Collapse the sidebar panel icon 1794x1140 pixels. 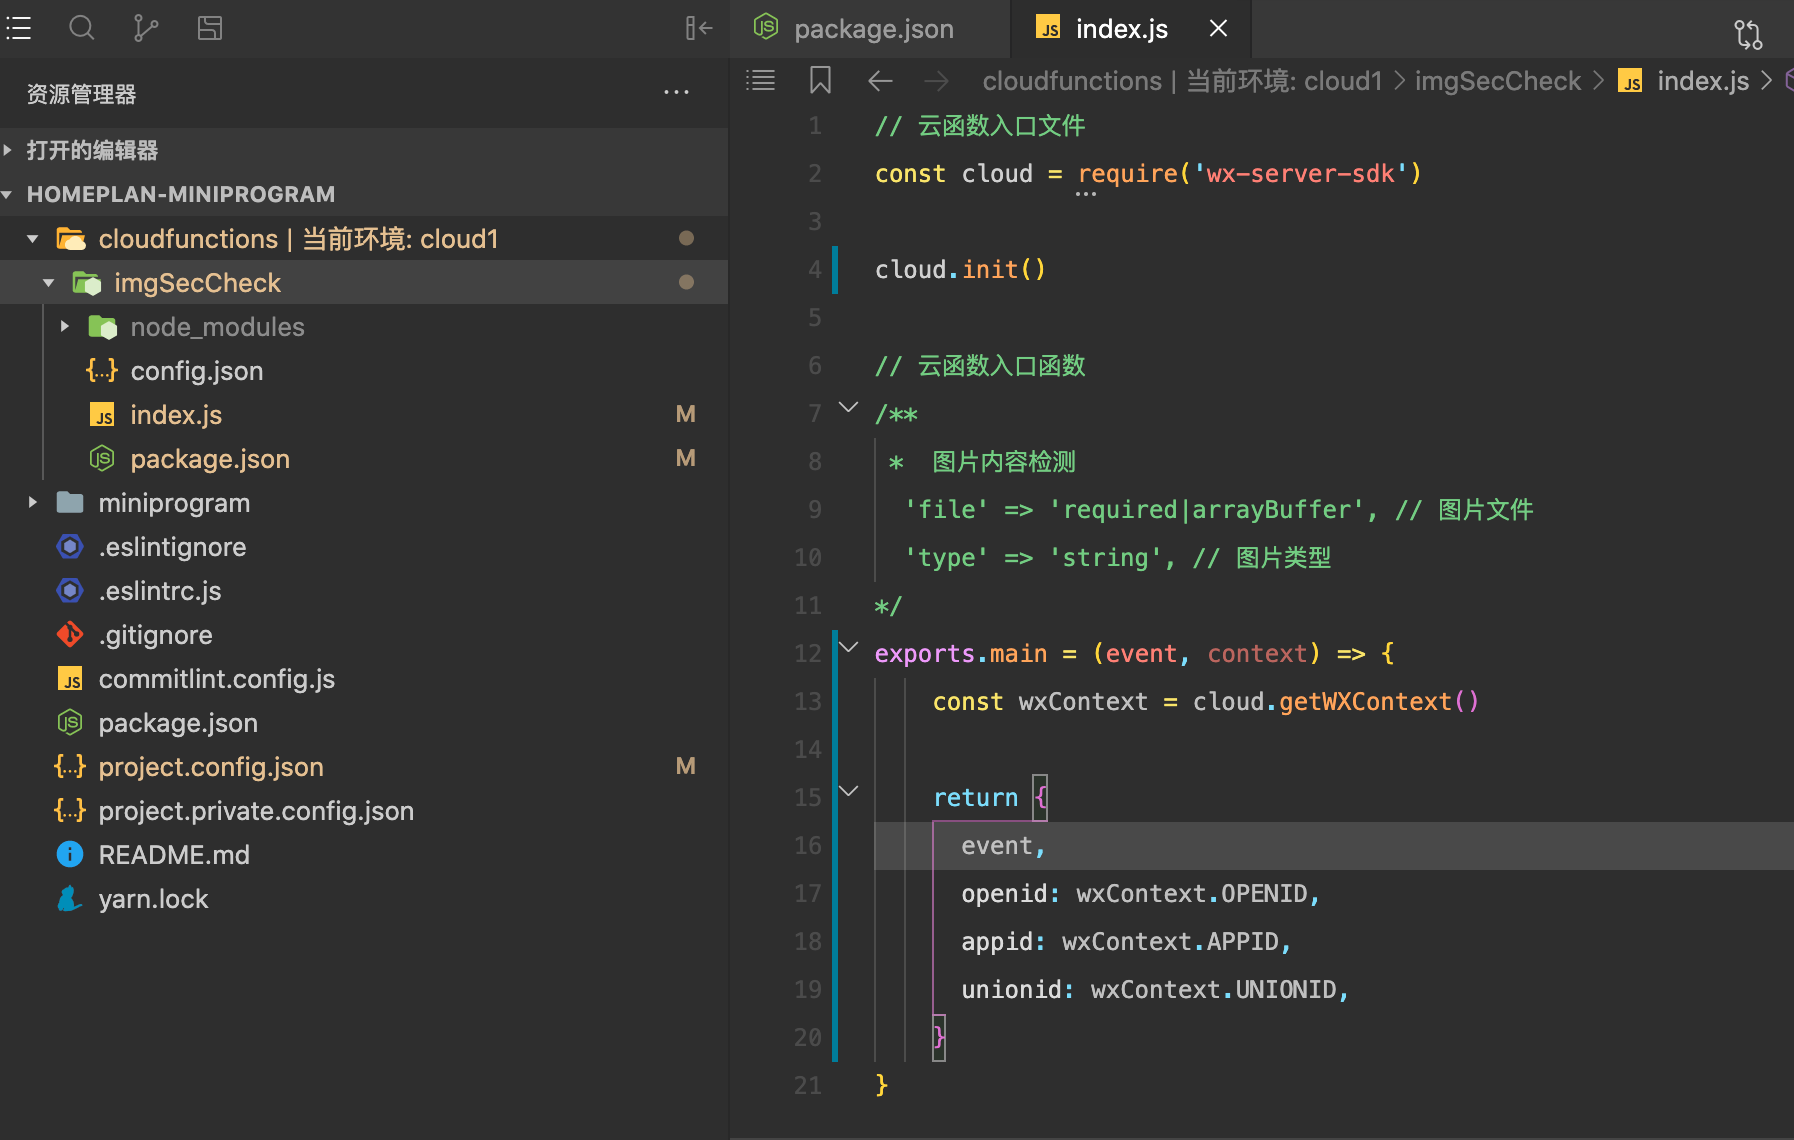pyautogui.click(x=699, y=28)
